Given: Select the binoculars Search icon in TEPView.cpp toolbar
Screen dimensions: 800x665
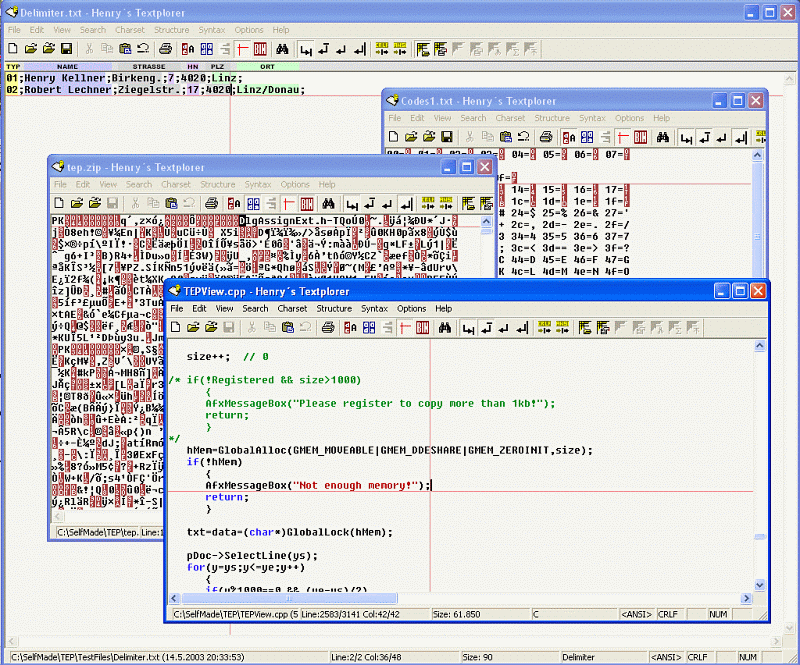Looking at the screenshot, I should pos(444,327).
